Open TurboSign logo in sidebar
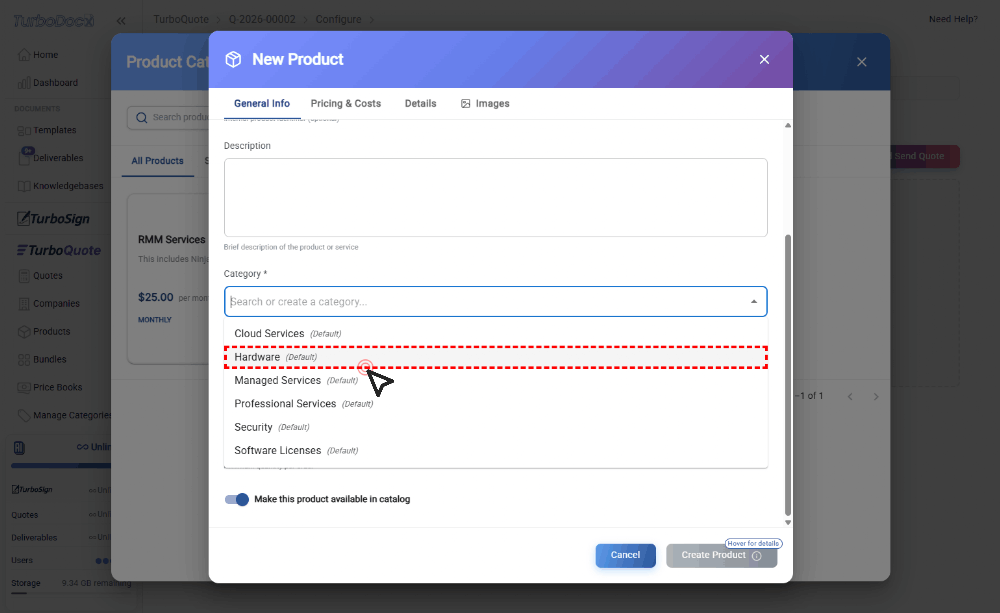Screen dimensions: 1000x613 53,219
